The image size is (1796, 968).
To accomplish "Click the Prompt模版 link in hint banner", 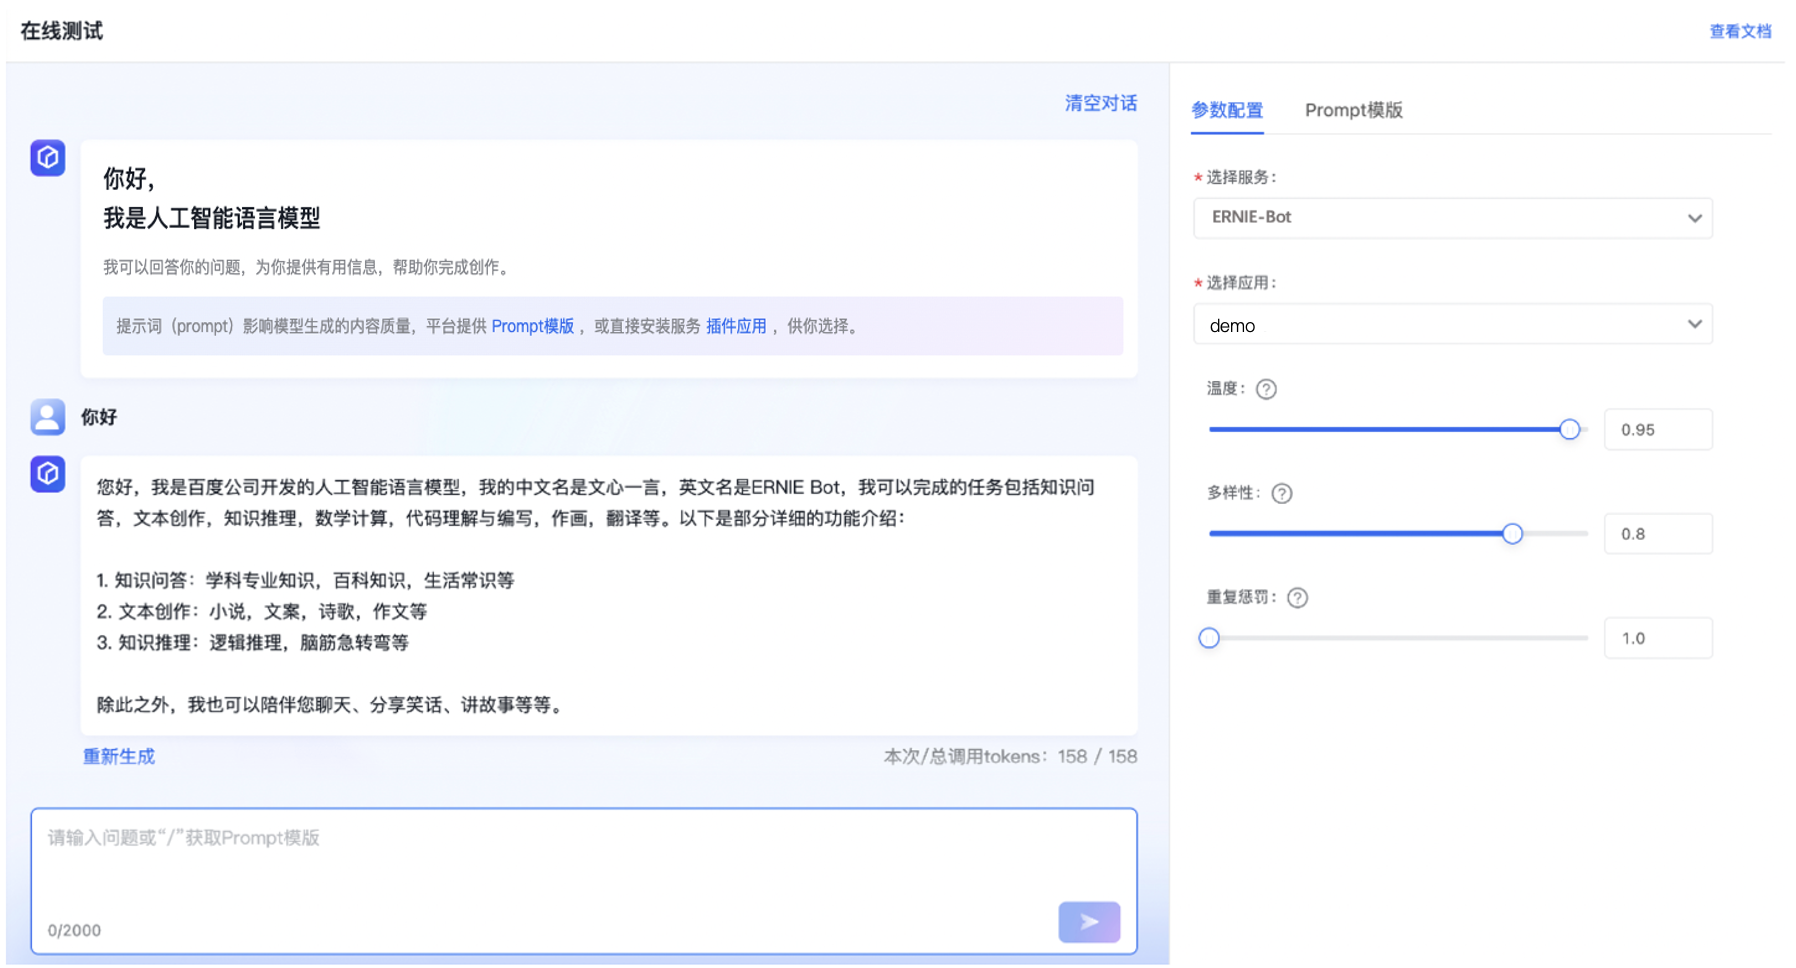I will point(532,326).
